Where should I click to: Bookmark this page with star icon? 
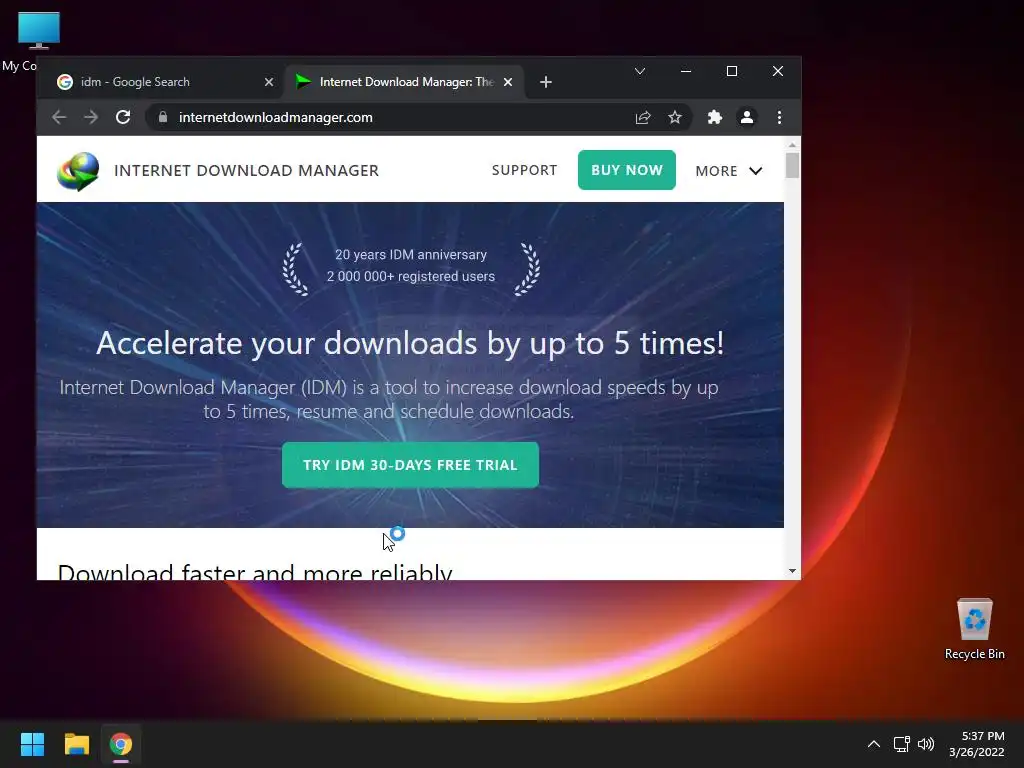pyautogui.click(x=675, y=118)
